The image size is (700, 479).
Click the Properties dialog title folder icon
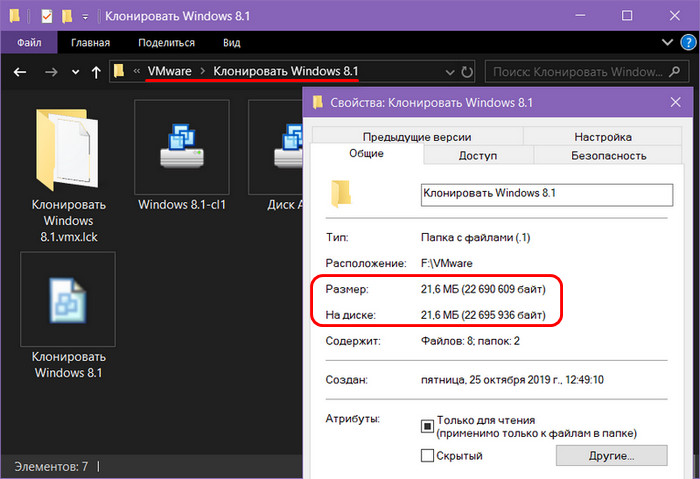[317, 102]
